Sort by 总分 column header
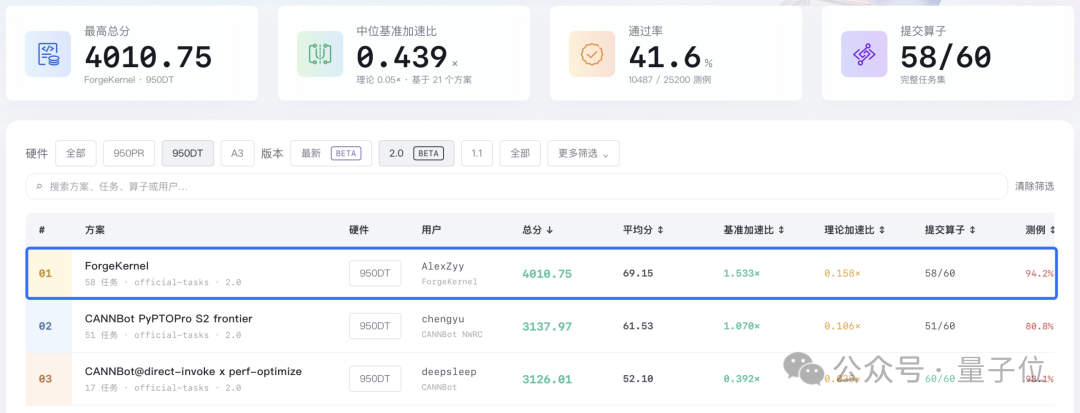This screenshot has width=1080, height=413. 537,230
